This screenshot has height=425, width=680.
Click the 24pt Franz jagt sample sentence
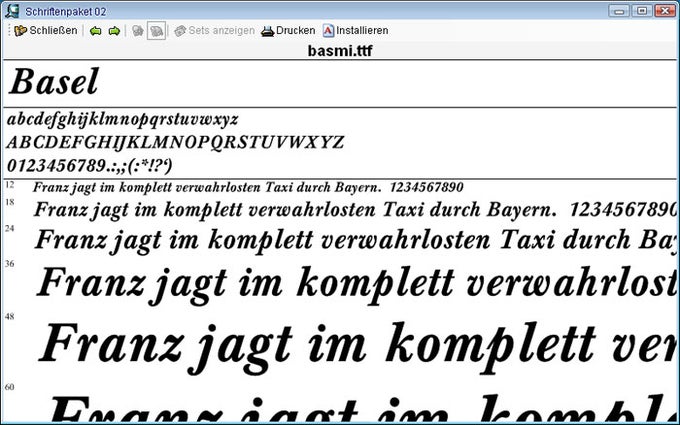click(x=355, y=240)
